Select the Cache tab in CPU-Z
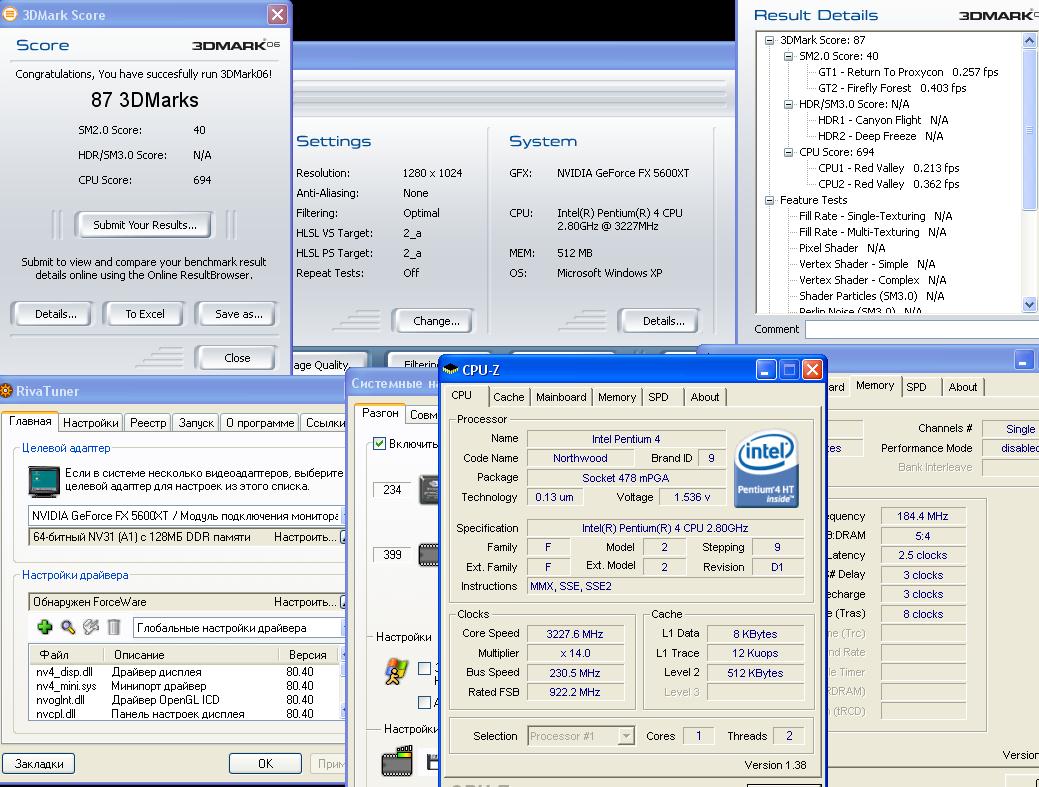Screen dimensions: 1039x787 pyautogui.click(x=508, y=397)
